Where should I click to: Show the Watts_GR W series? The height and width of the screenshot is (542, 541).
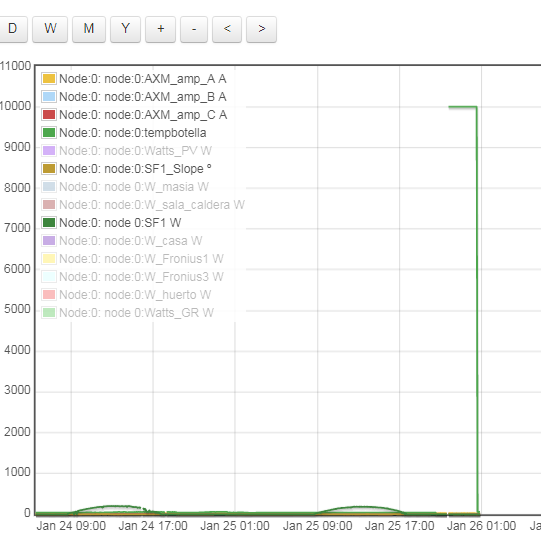click(x=137, y=313)
